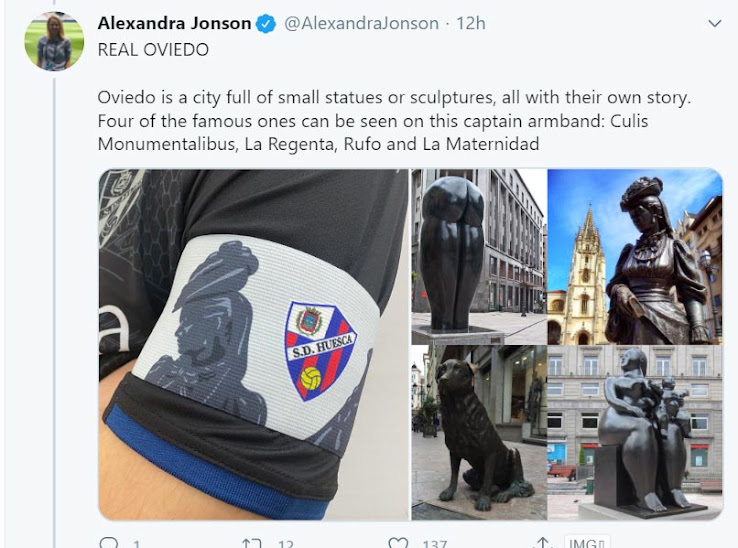
Task: Click the reply count of 1
Action: pyautogui.click(x=136, y=544)
